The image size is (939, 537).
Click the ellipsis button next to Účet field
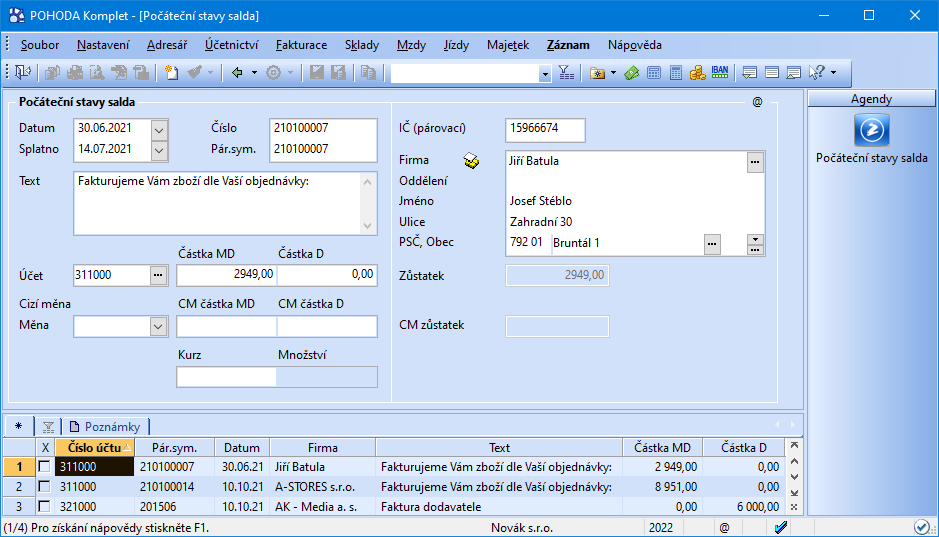tap(158, 275)
